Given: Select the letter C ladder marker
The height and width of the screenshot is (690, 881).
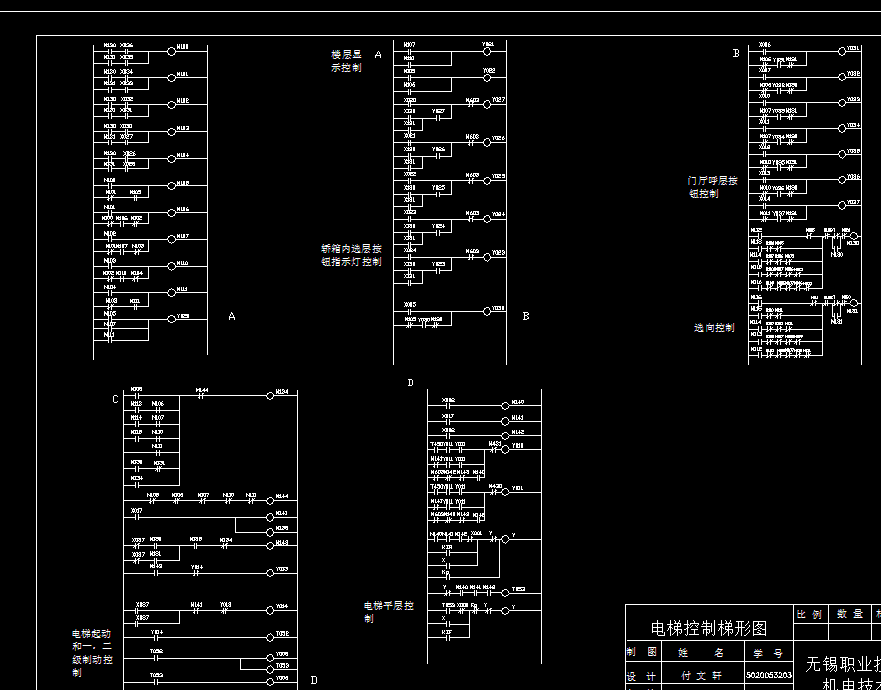Looking at the screenshot, I should point(115,400).
